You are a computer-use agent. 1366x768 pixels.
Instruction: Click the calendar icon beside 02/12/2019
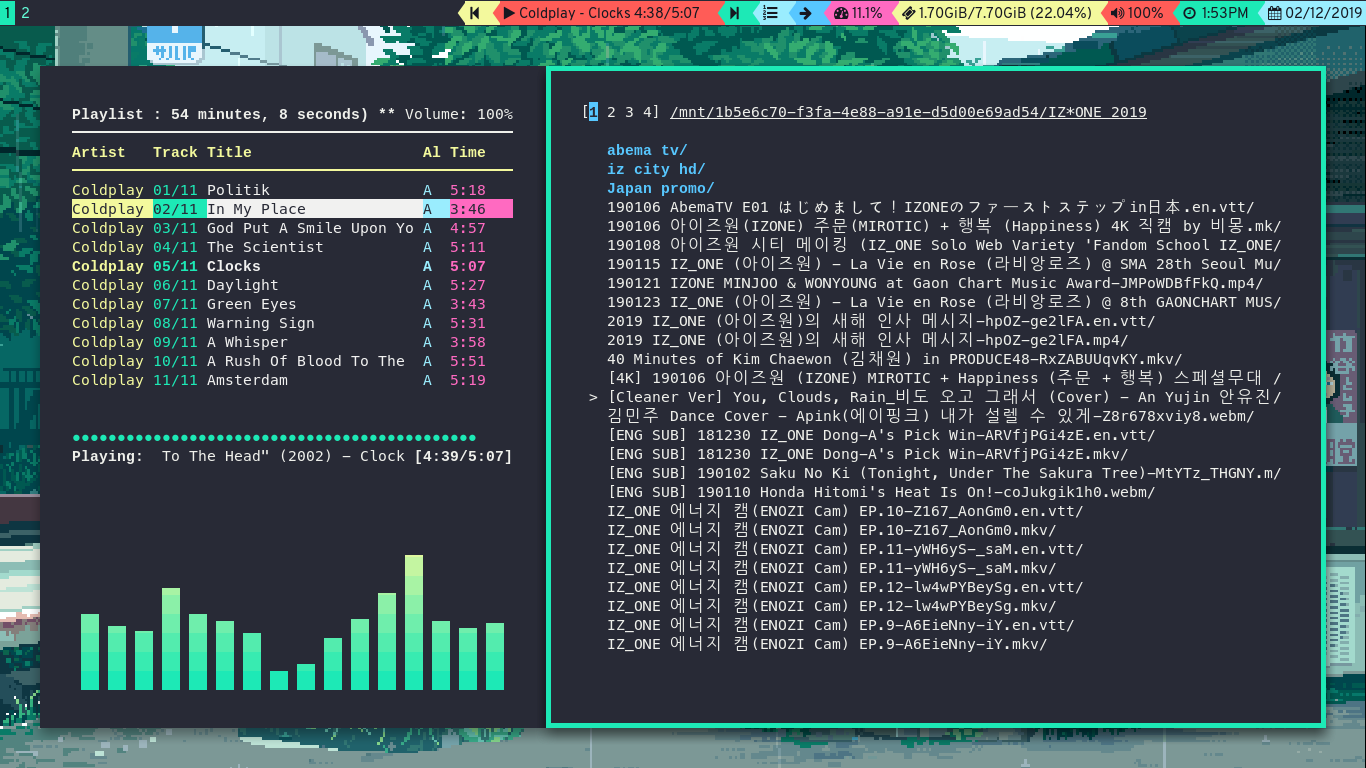click(1274, 13)
